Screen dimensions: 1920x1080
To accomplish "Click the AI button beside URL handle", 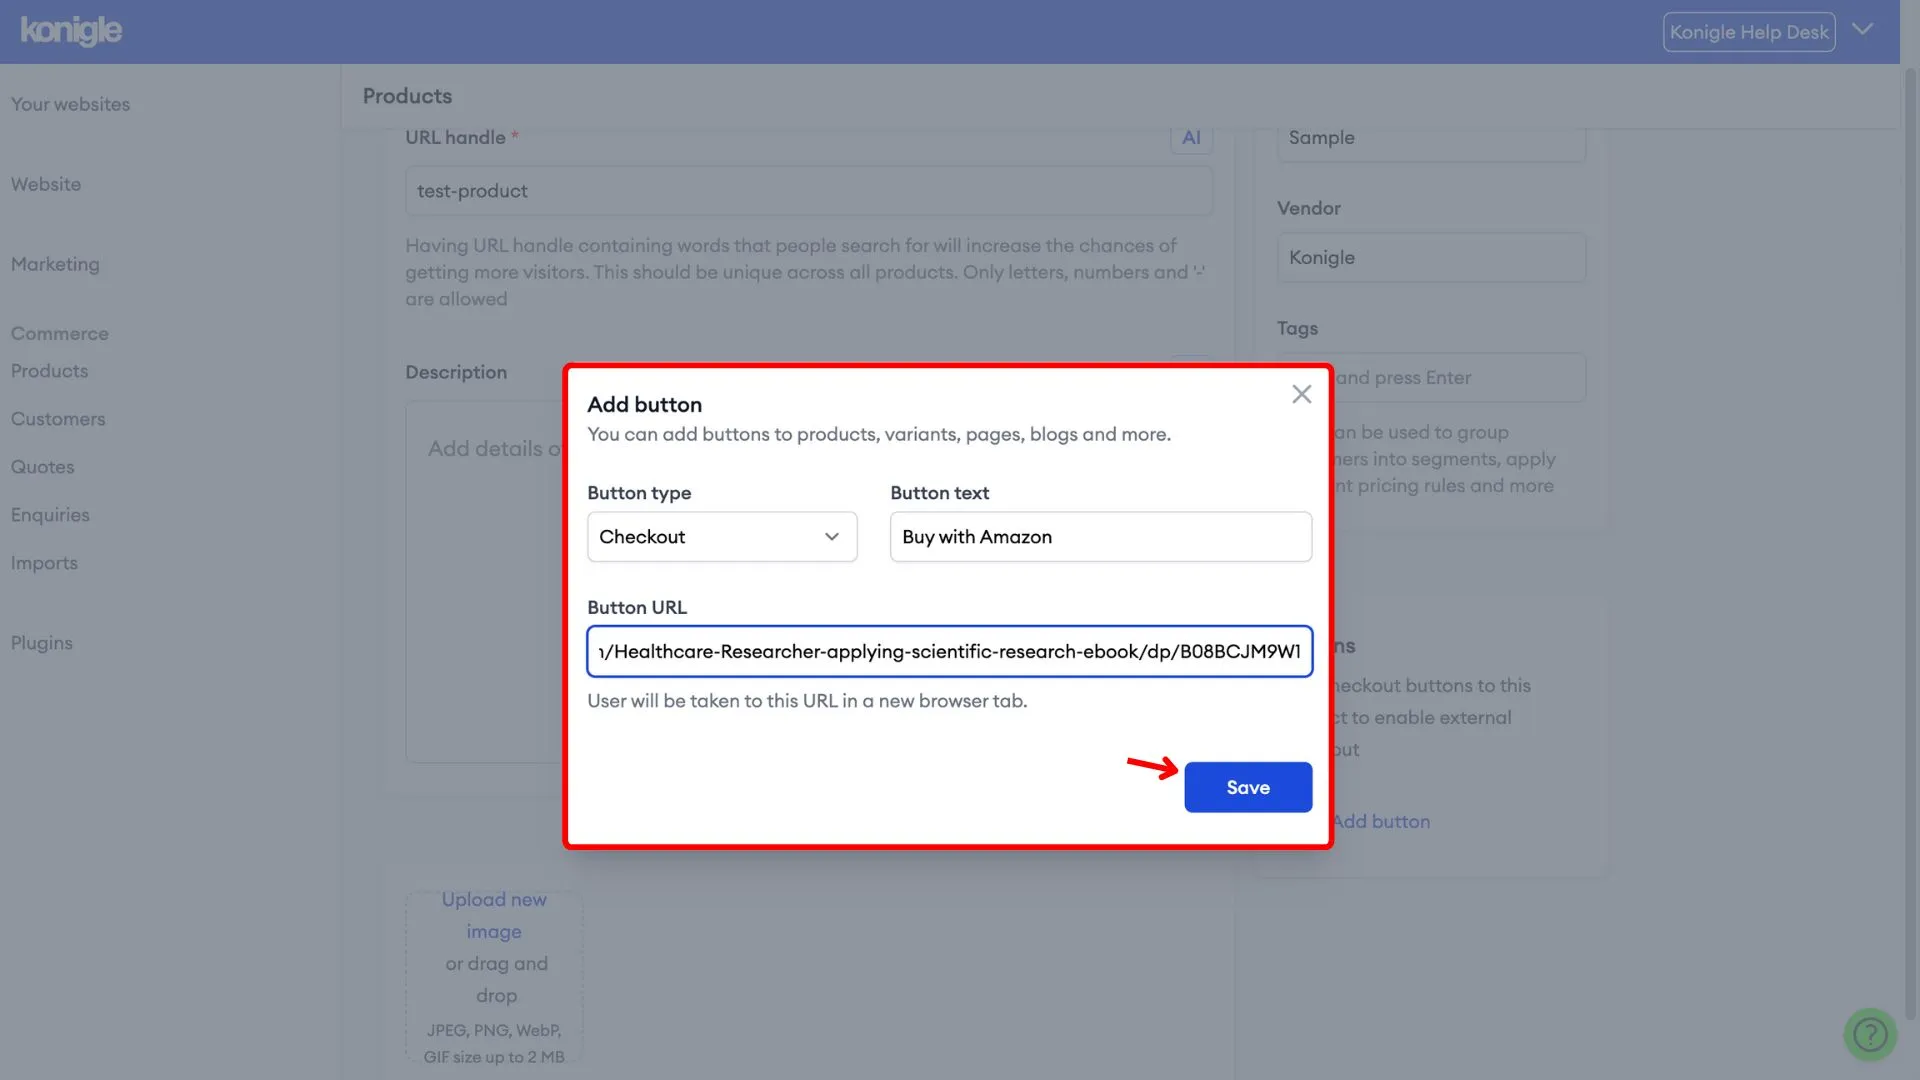I will click(1191, 138).
